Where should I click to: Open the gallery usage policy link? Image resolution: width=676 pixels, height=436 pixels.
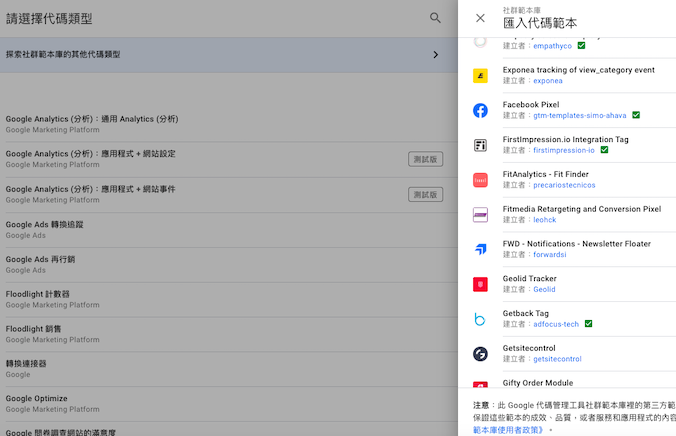coord(508,430)
